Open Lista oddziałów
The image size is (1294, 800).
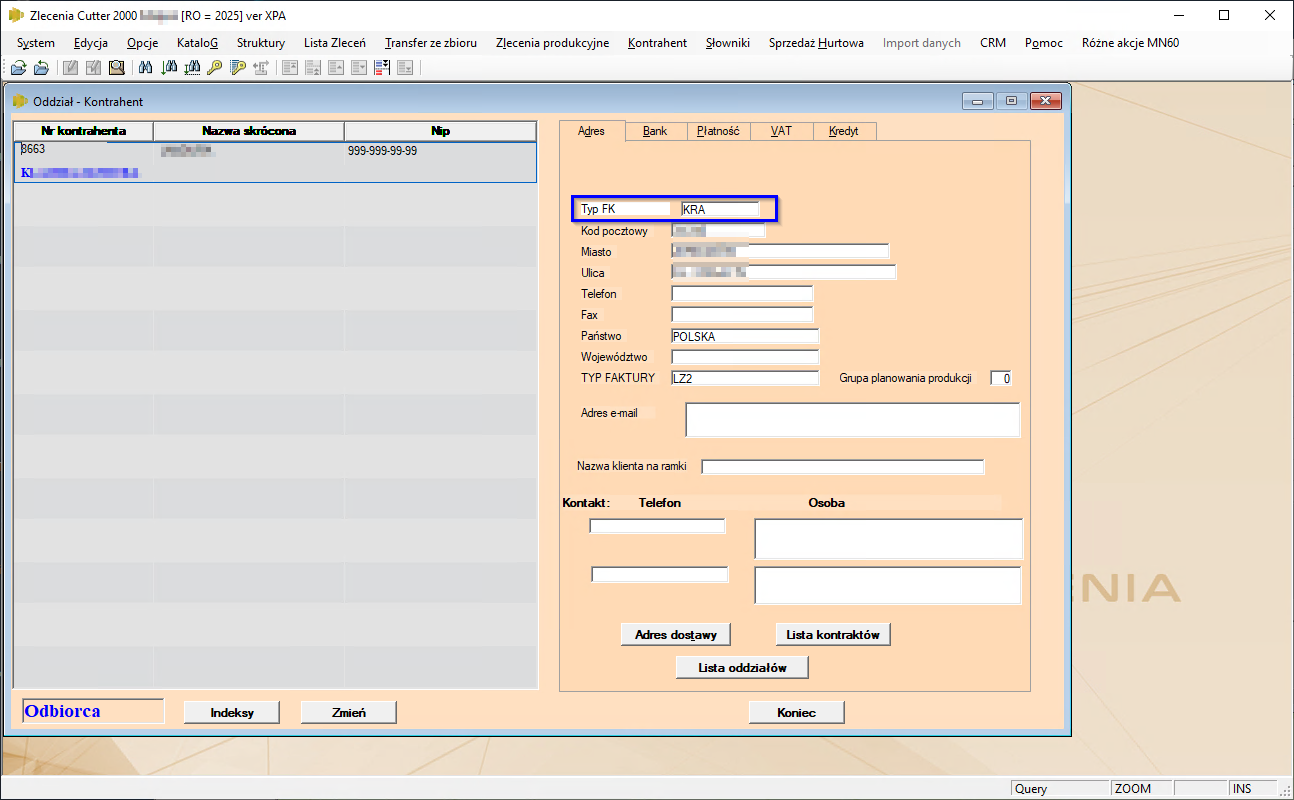pos(743,667)
